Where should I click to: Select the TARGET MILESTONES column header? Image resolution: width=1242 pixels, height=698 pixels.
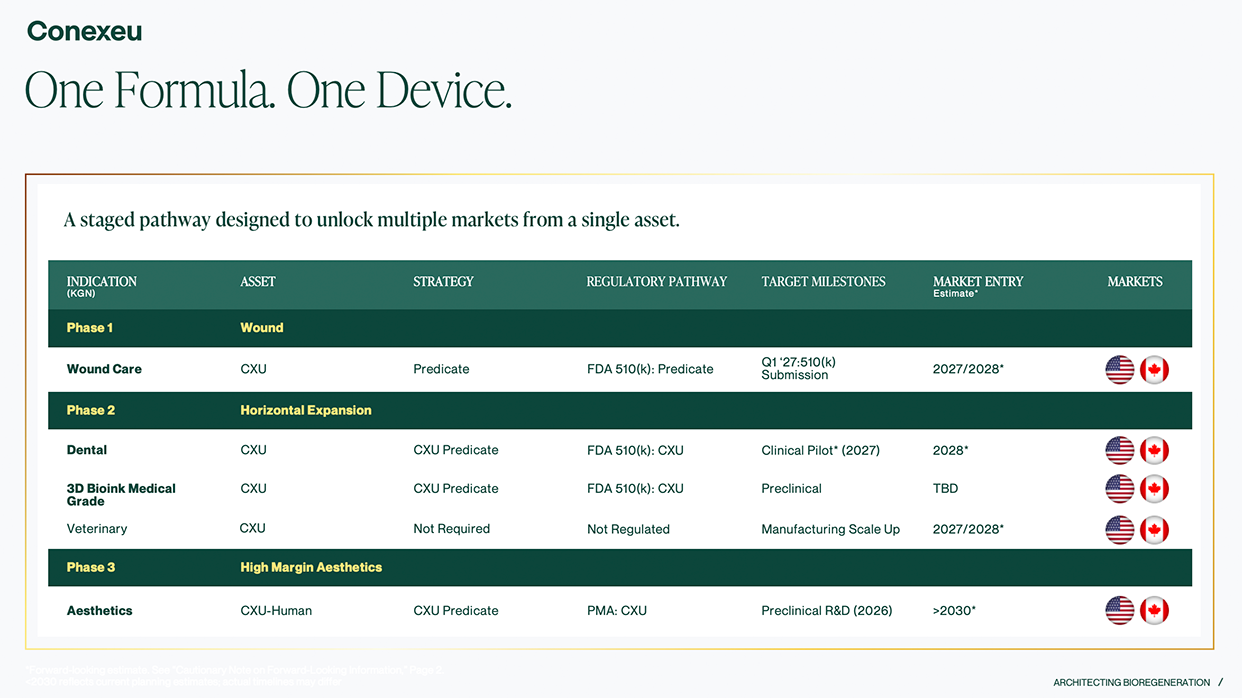click(x=823, y=282)
